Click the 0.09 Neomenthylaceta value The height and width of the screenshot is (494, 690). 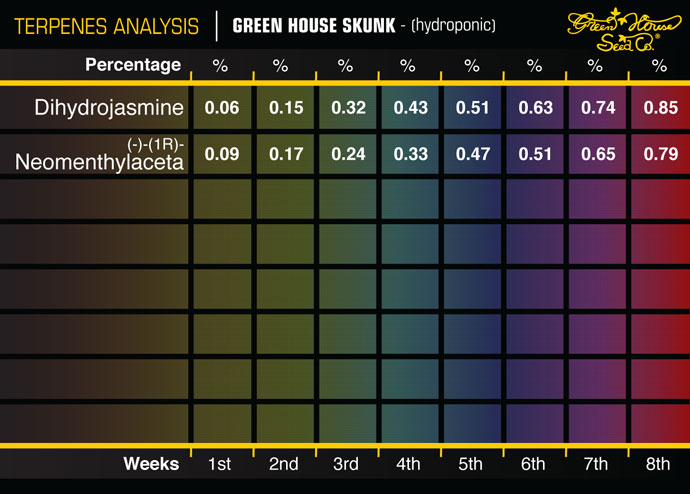coord(222,155)
